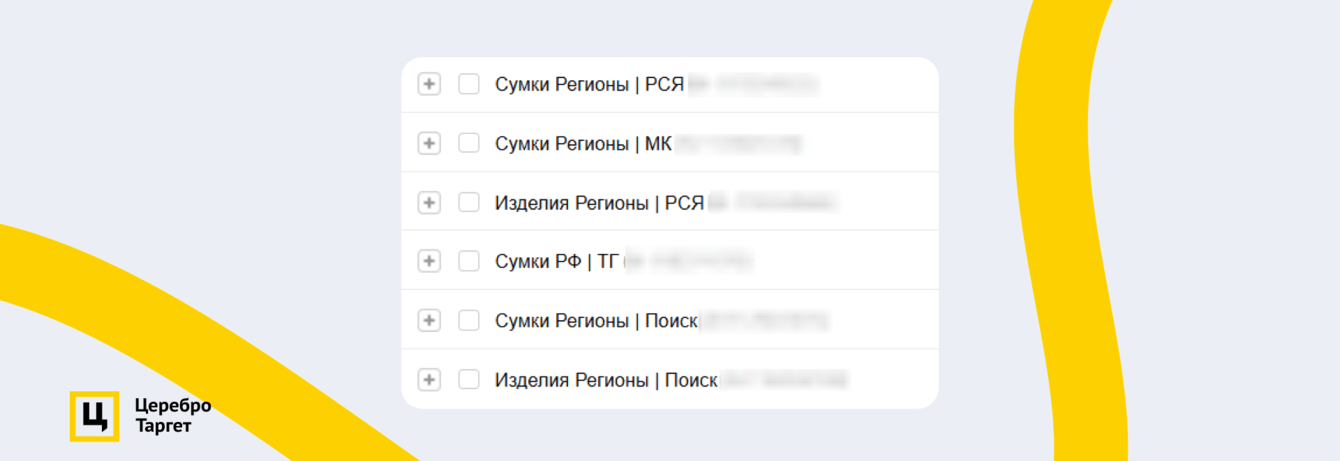Check the Изделия Регионы | РСЯ checkbox
Screen dimensions: 1340x461
(469, 203)
